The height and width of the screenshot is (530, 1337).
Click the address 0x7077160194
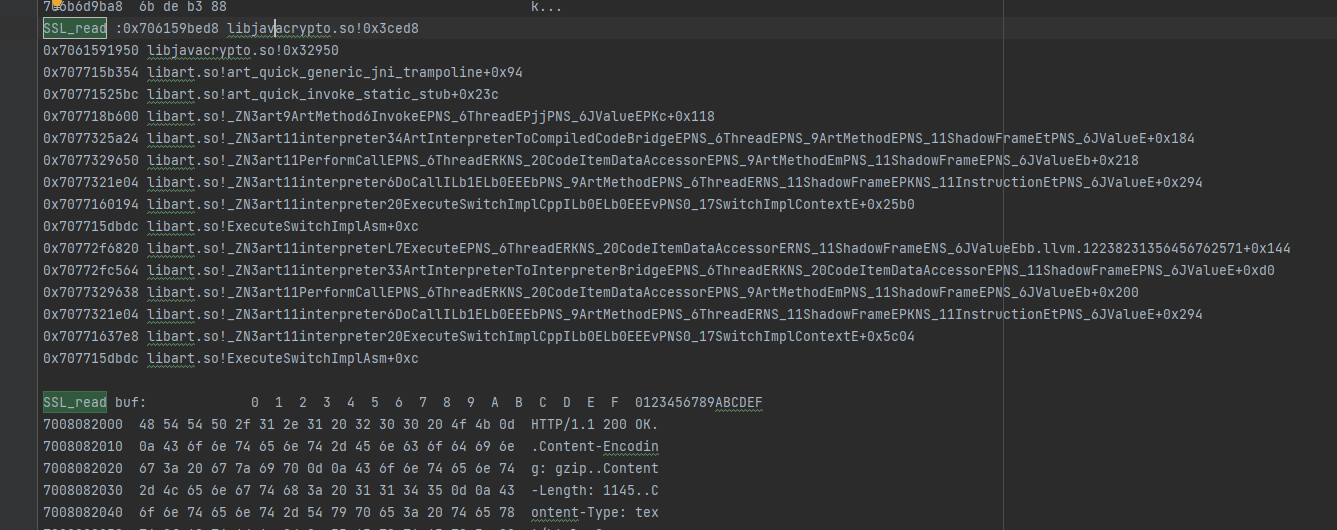tap(91, 204)
